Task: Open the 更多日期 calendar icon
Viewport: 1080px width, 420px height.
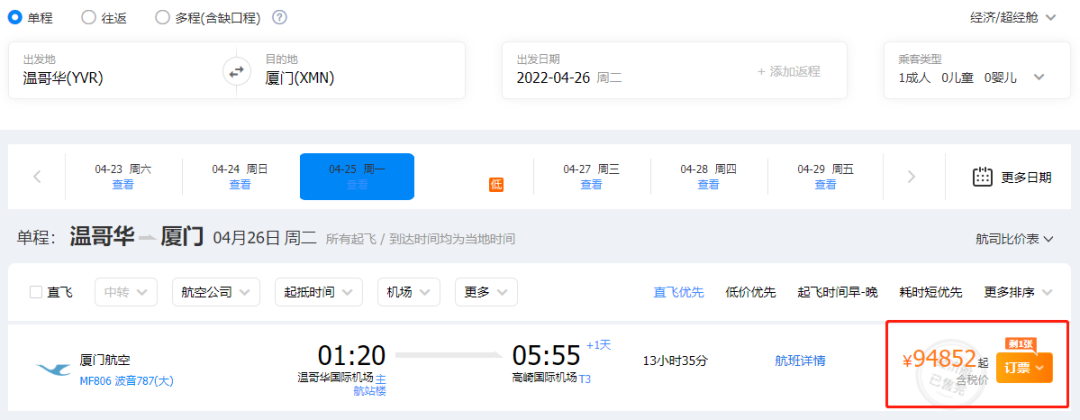Action: tap(982, 177)
